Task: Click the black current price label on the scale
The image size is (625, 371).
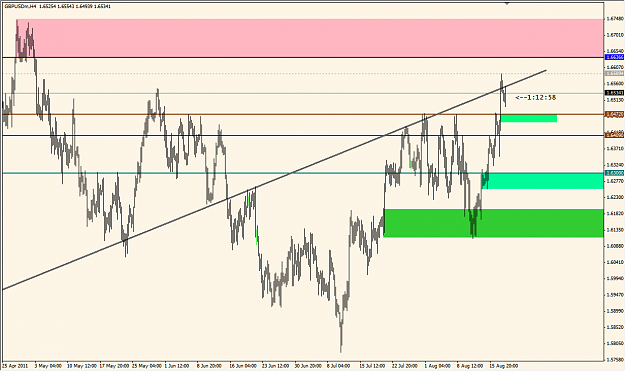Action: click(614, 93)
